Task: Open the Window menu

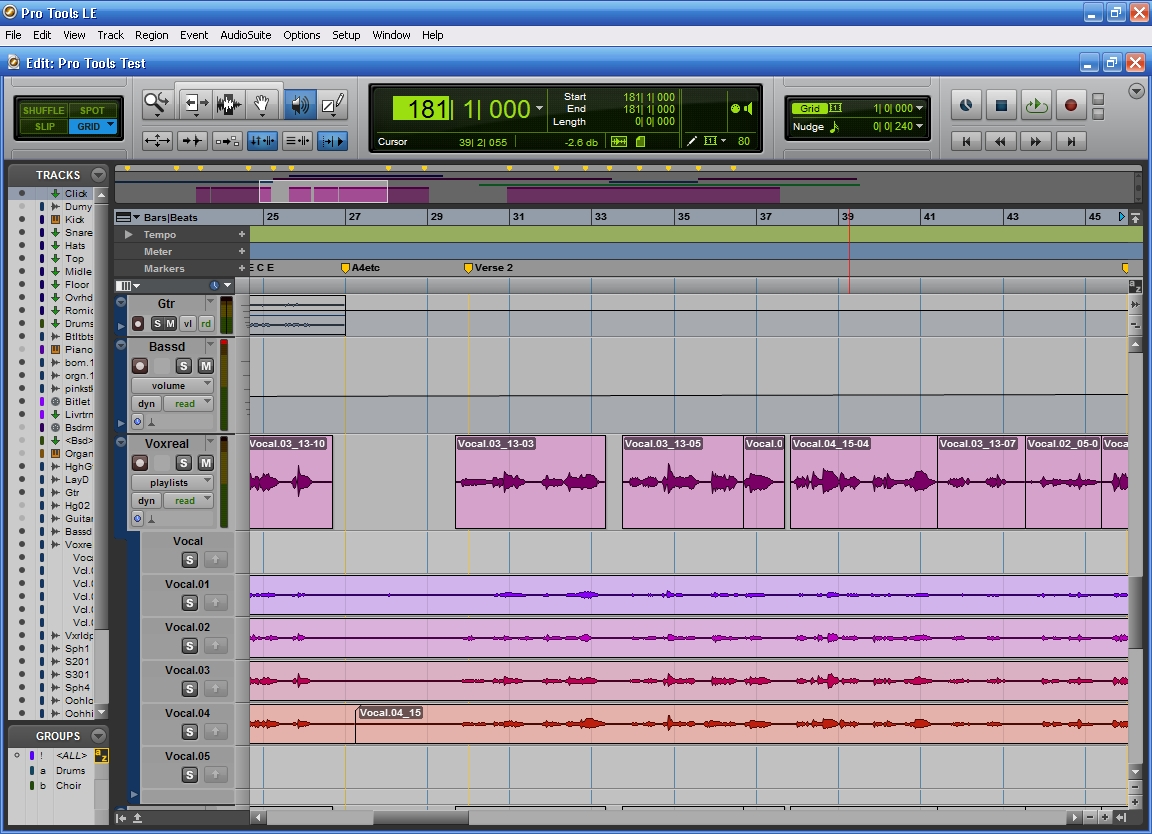Action: pos(391,35)
